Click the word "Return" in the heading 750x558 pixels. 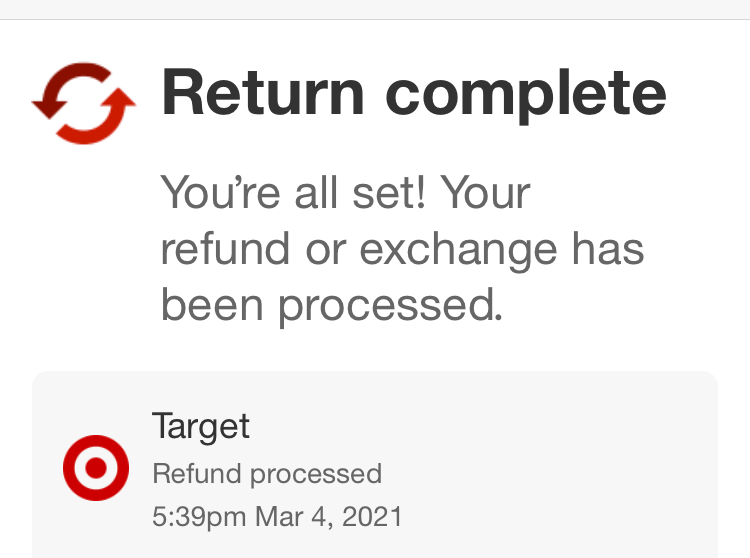point(262,93)
